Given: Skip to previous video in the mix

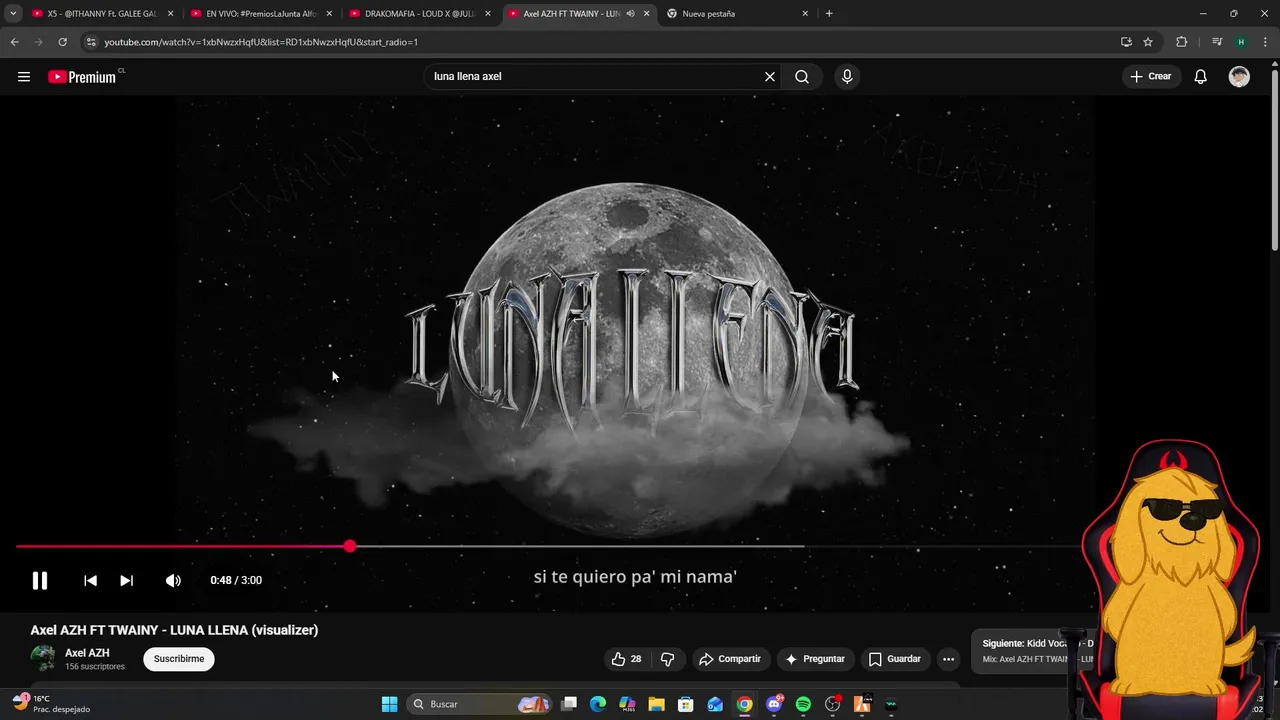Looking at the screenshot, I should 90,580.
